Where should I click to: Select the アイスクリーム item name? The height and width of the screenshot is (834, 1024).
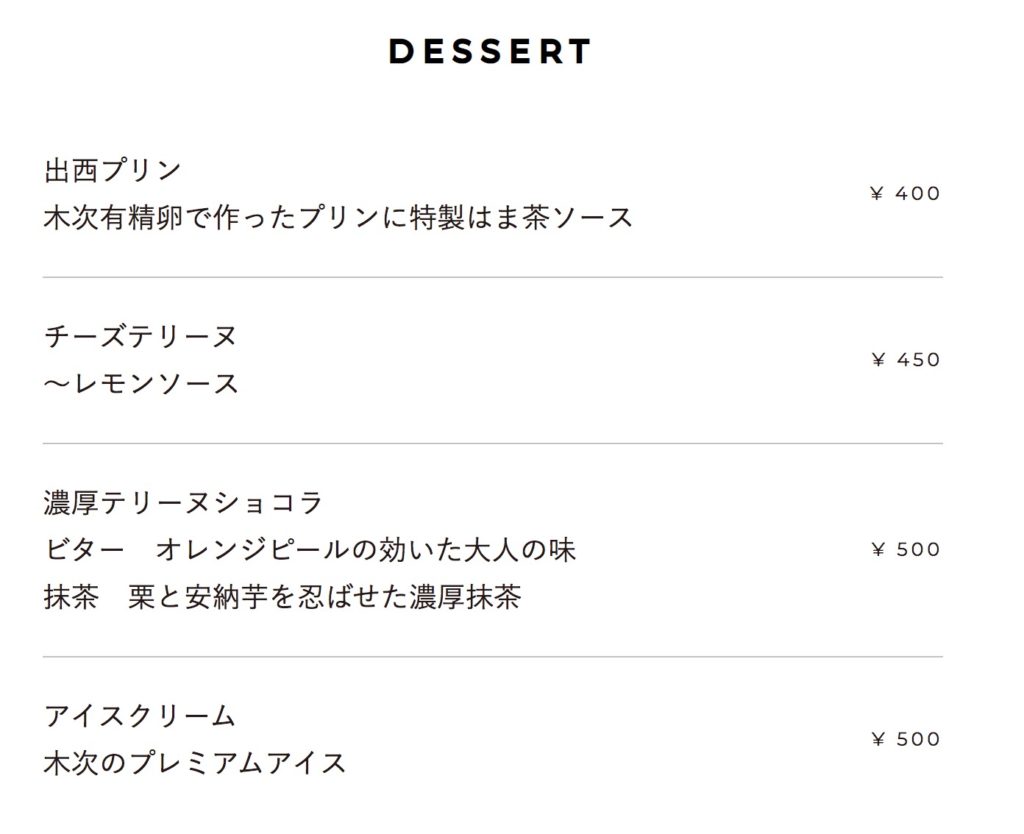[140, 716]
